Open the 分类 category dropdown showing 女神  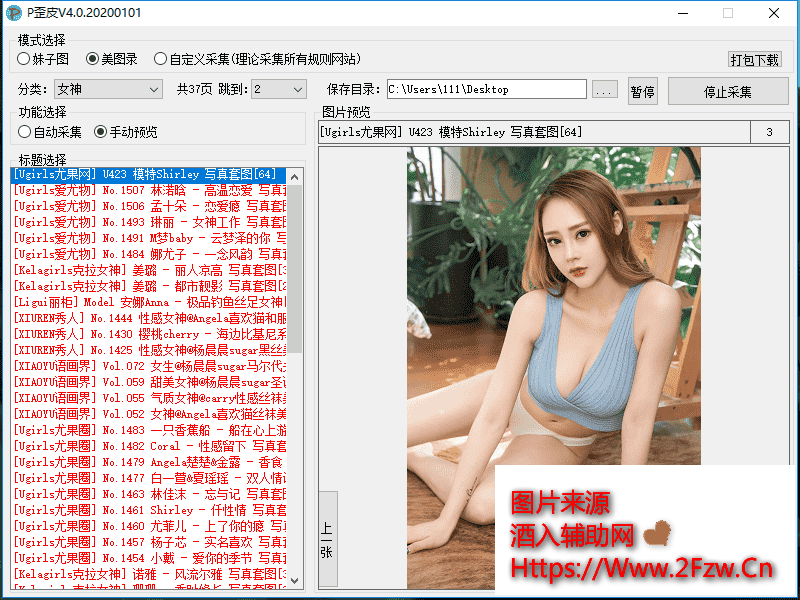[109, 89]
